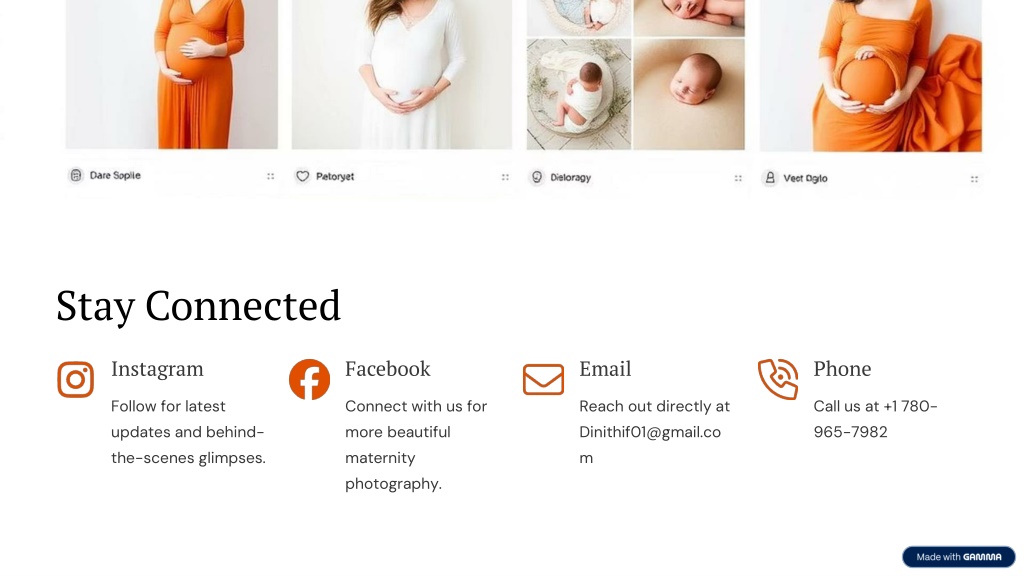Click the phone number +1 780-965-7982
Image resolution: width=1024 pixels, height=576 pixels.
(875, 419)
